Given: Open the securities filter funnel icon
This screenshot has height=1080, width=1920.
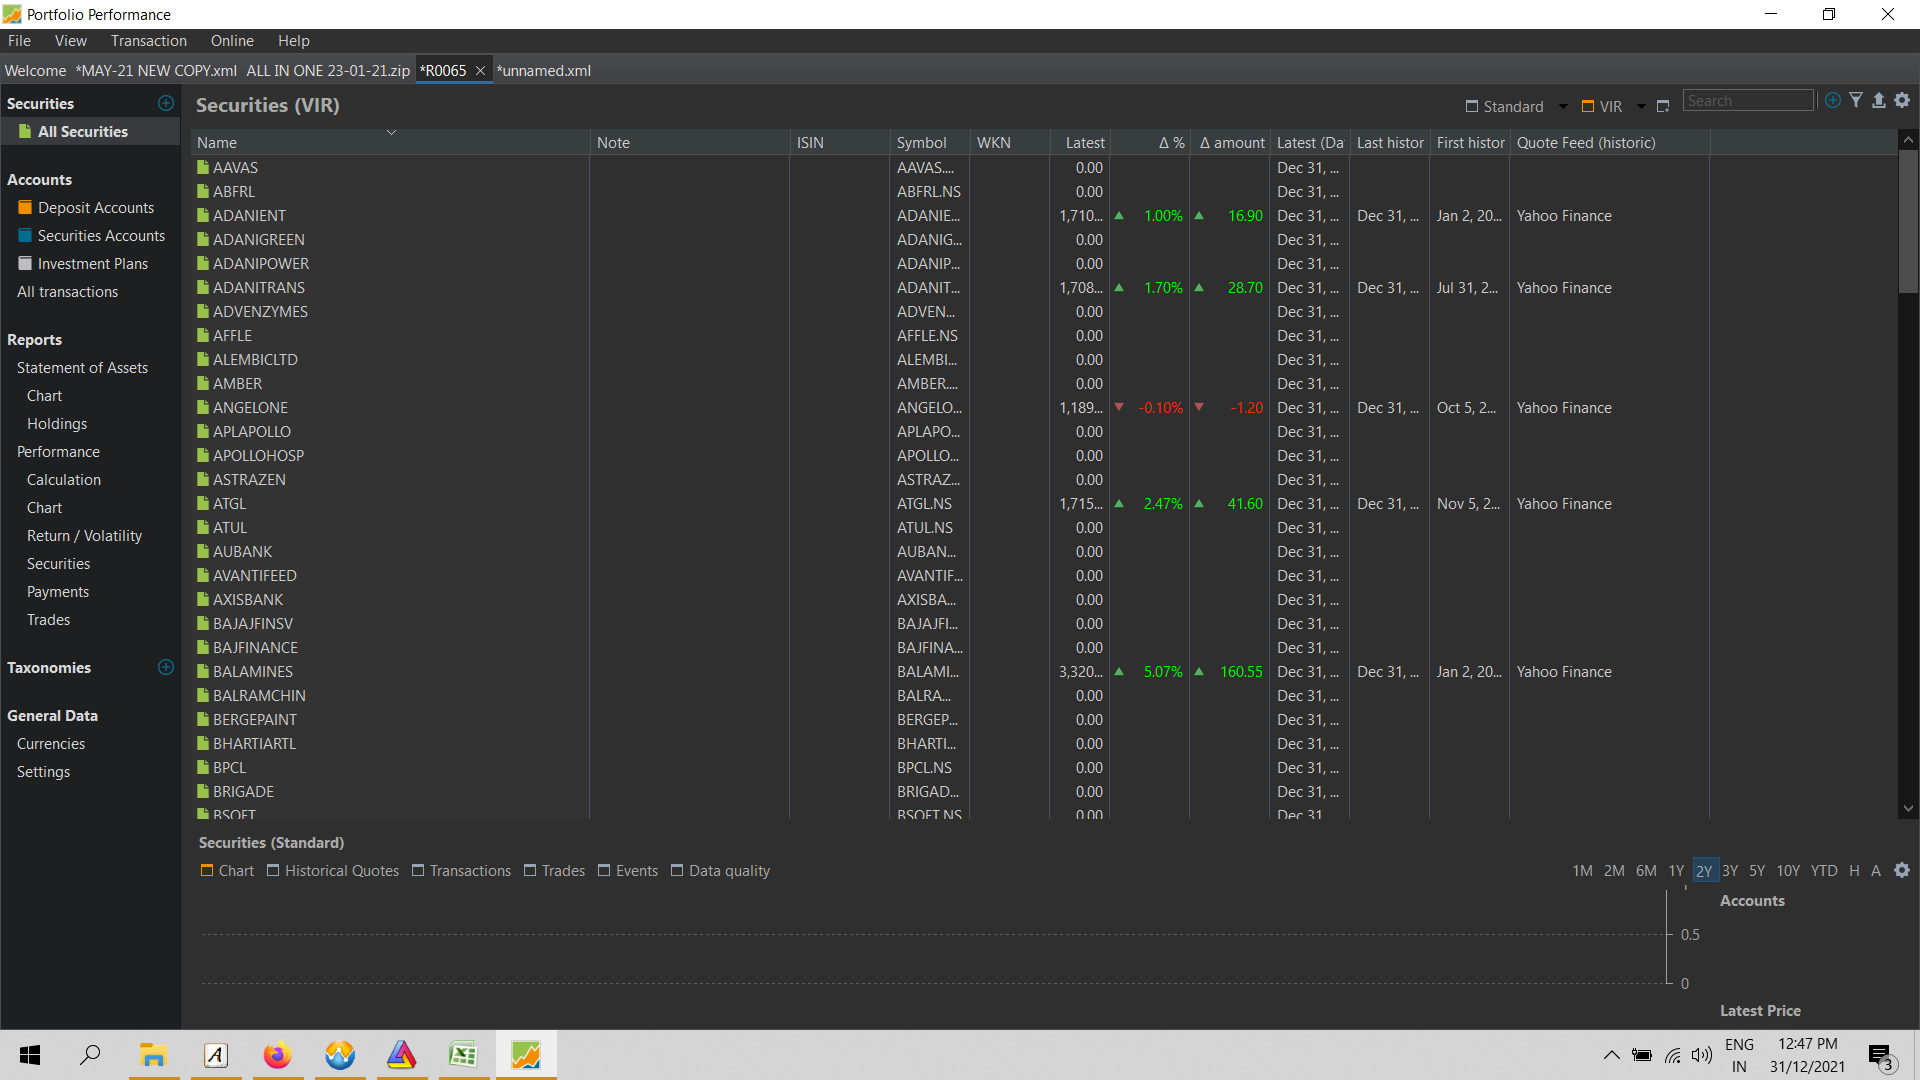Looking at the screenshot, I should 1856,101.
